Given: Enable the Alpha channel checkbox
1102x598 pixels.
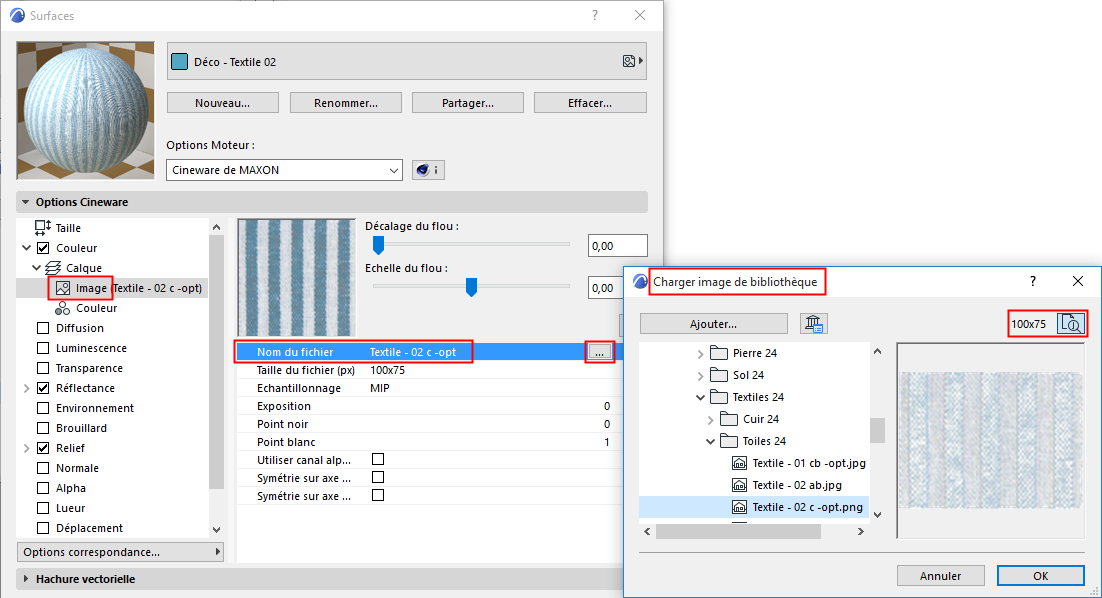Looking at the screenshot, I should pos(43,488).
